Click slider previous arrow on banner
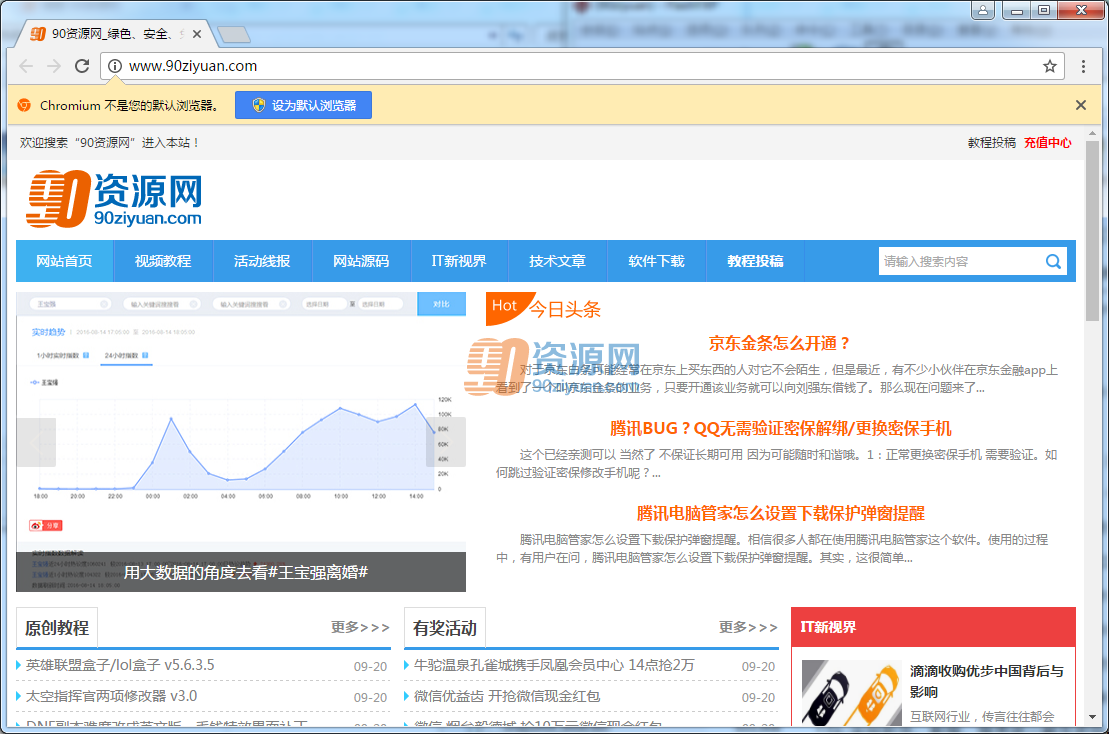 tap(36, 442)
